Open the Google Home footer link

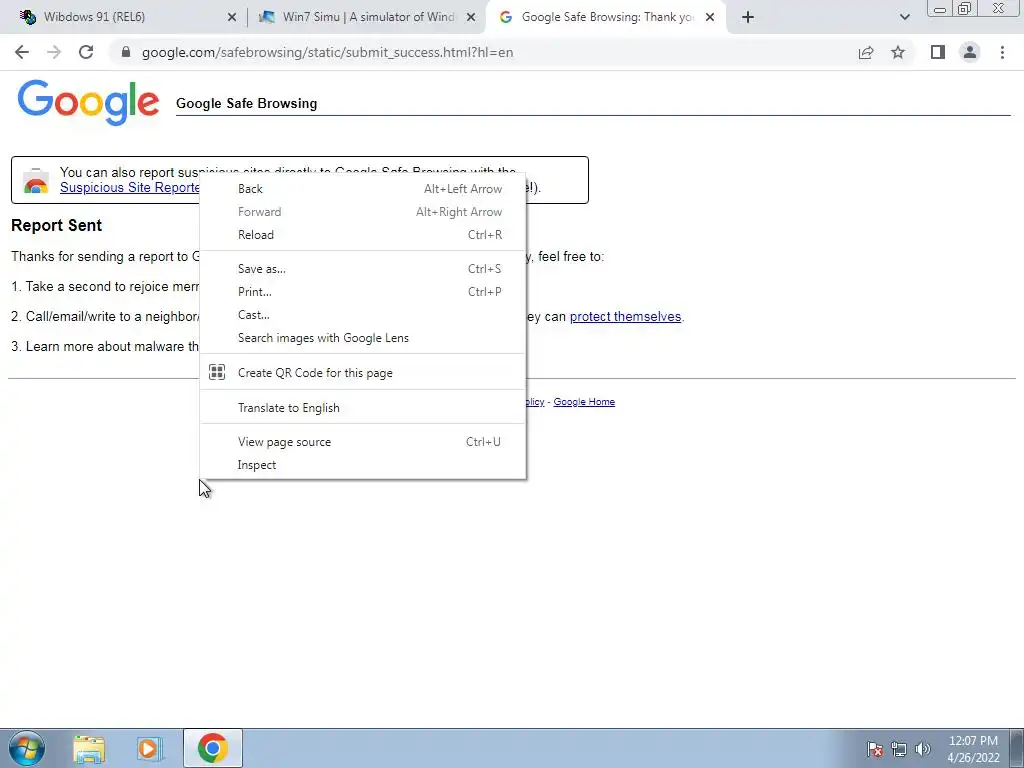(584, 402)
